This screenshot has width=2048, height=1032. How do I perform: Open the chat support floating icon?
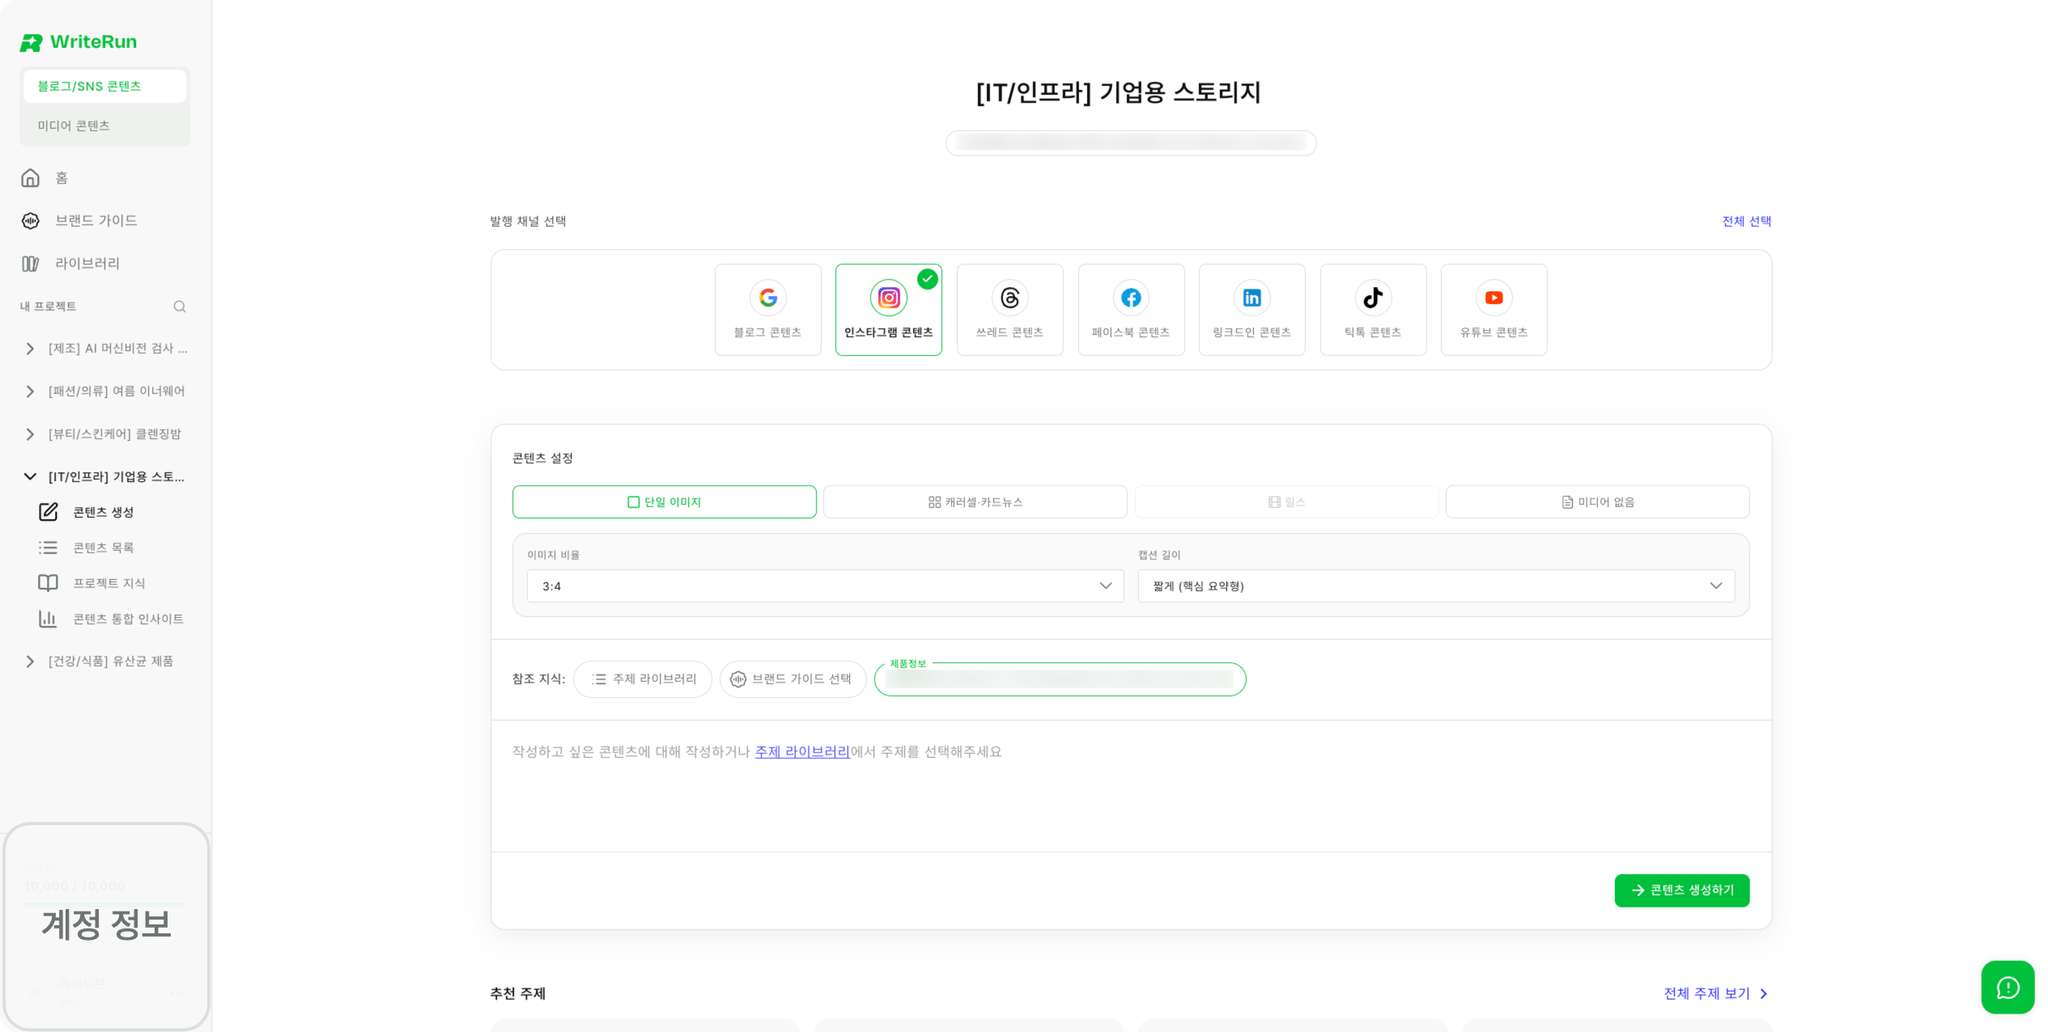pos(2008,988)
